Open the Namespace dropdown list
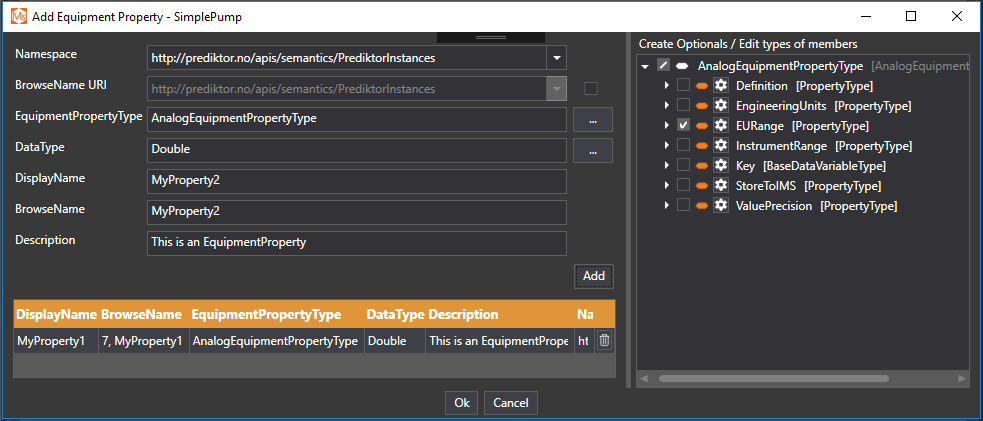 click(x=557, y=58)
